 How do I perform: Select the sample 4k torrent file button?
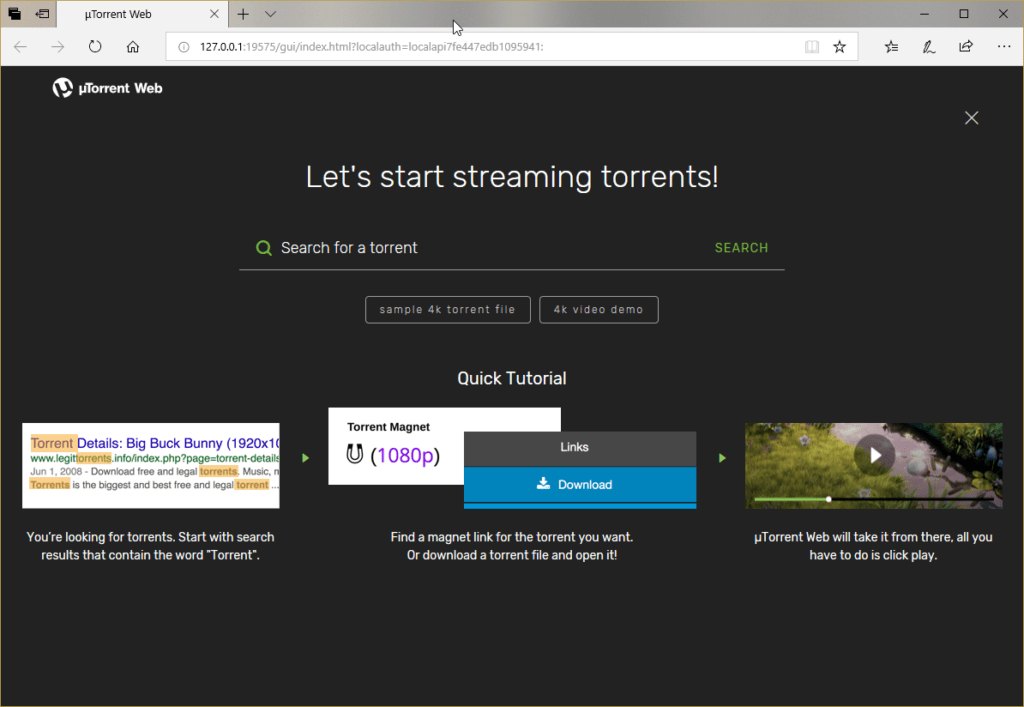[447, 310]
